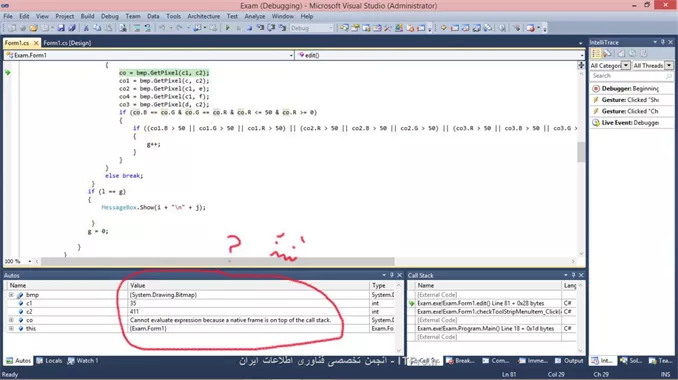Click the Show Next Statement yellow arrow icon

point(444,28)
